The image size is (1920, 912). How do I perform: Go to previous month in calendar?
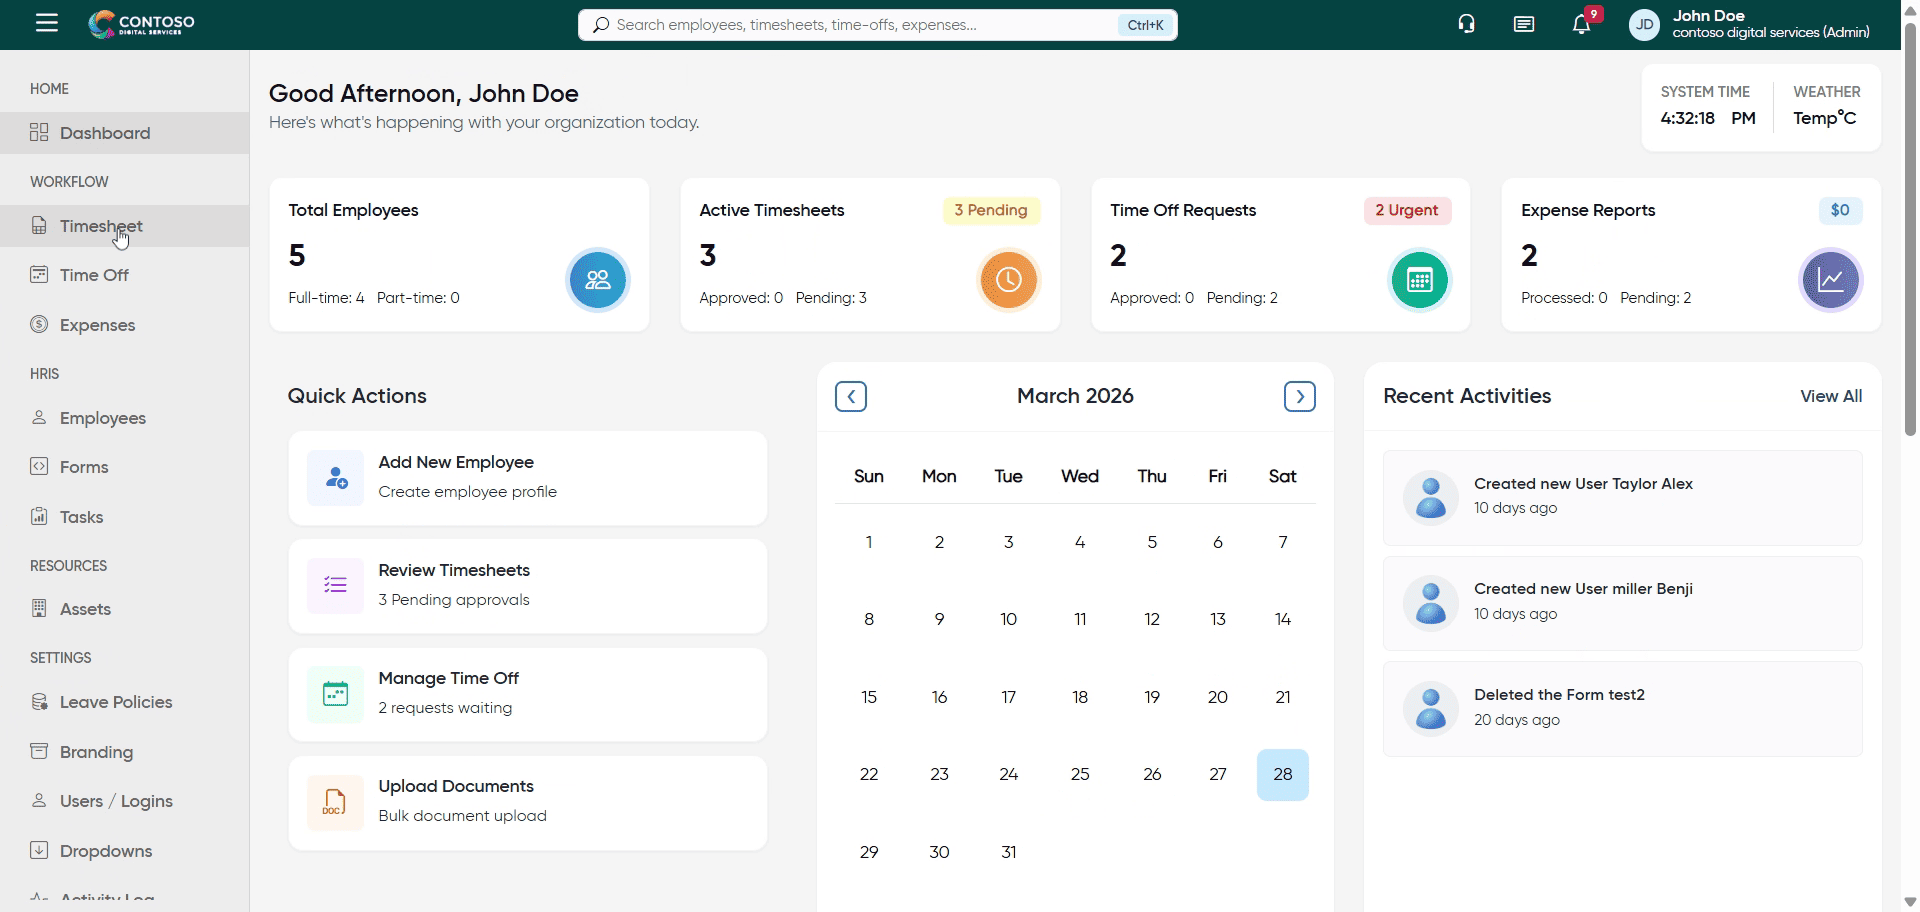tap(851, 397)
